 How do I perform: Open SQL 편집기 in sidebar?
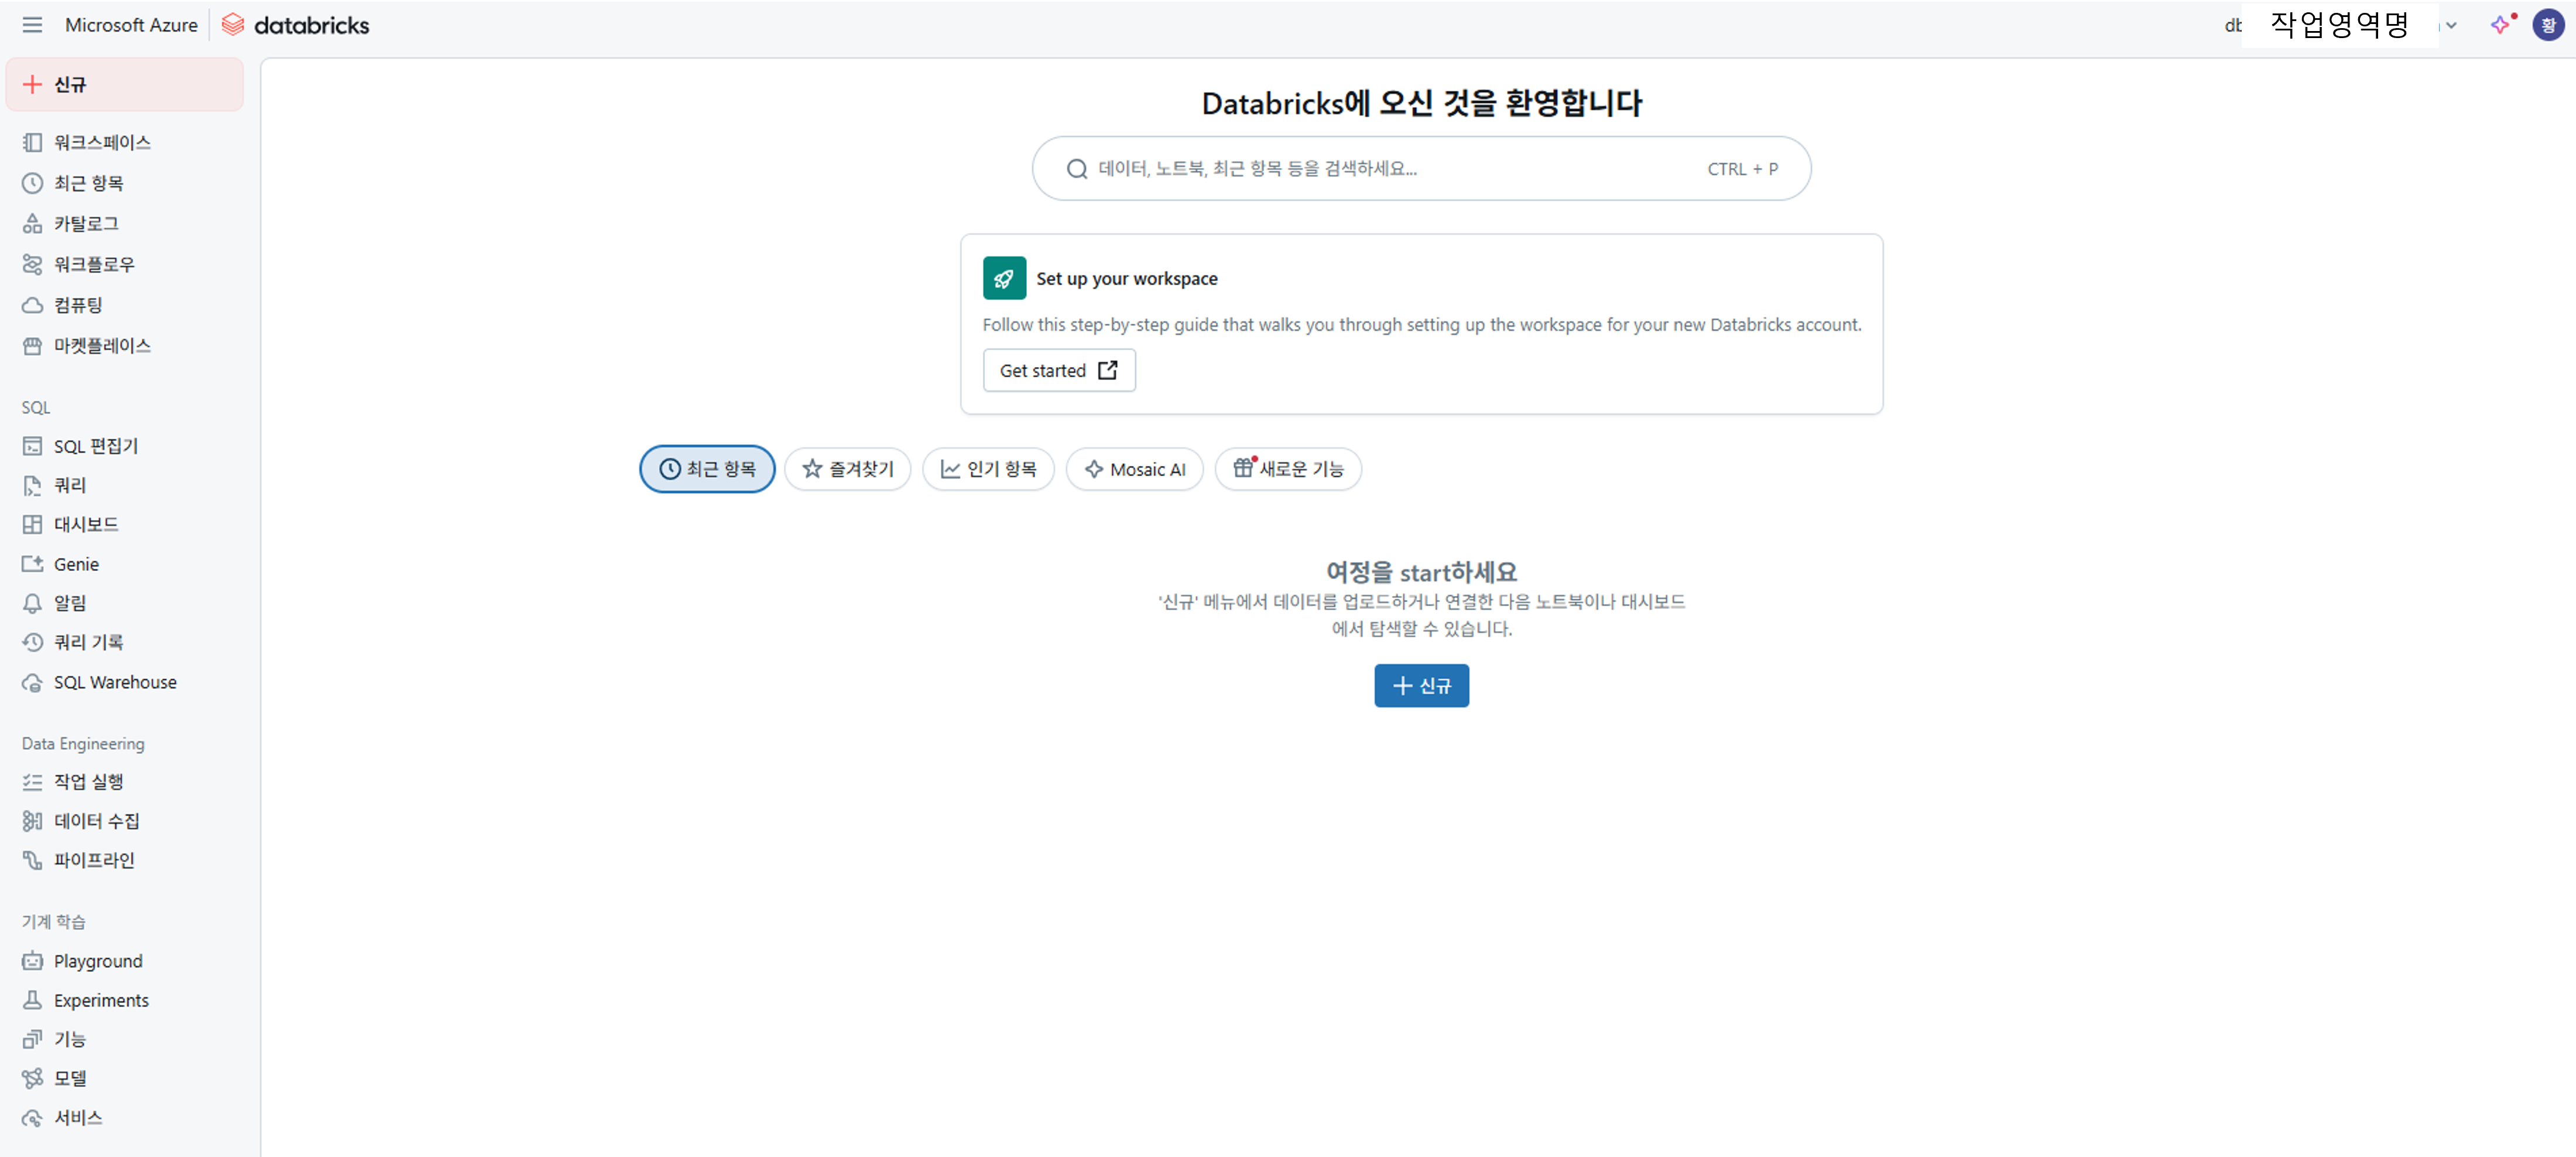click(x=125, y=446)
